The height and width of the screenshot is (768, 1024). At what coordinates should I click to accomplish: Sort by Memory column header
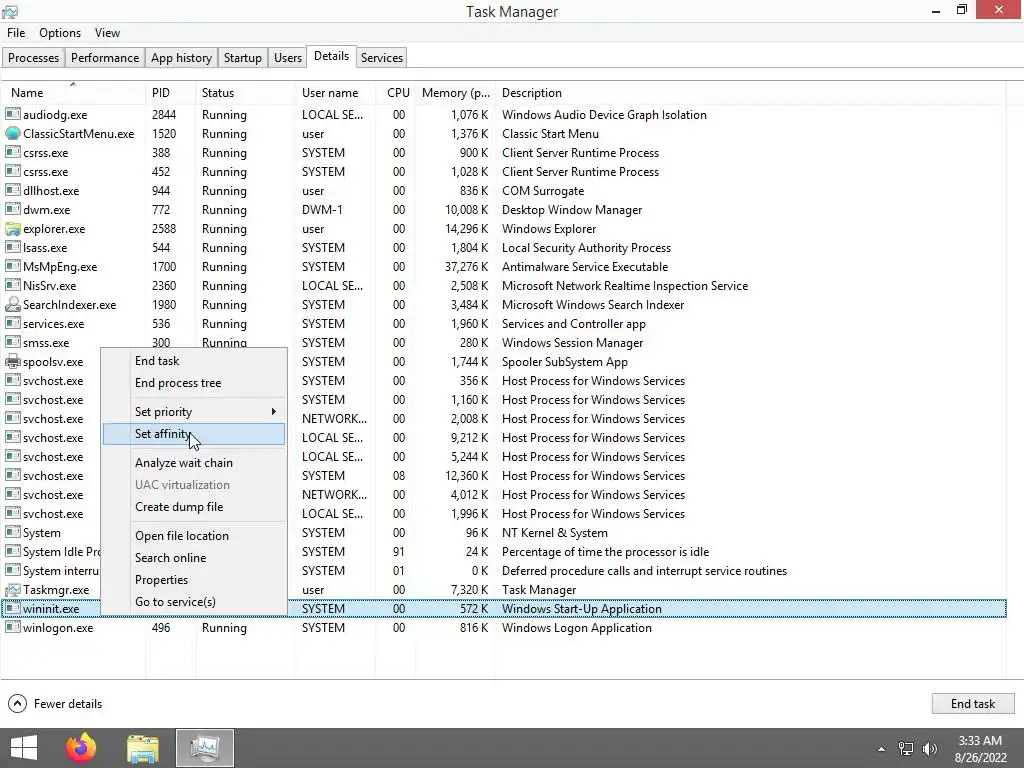click(x=455, y=93)
